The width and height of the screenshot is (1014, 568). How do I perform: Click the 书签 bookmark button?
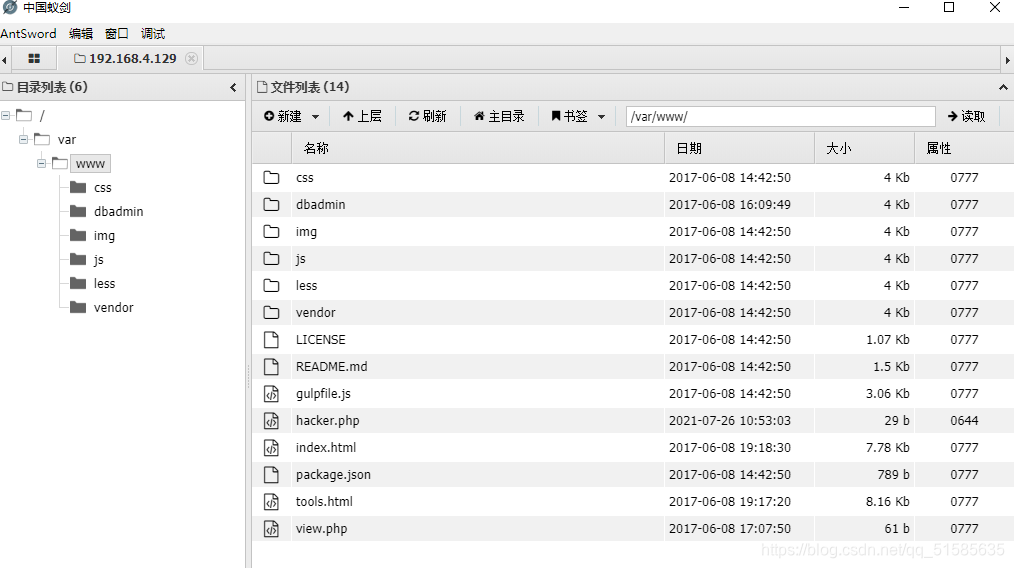(x=569, y=116)
